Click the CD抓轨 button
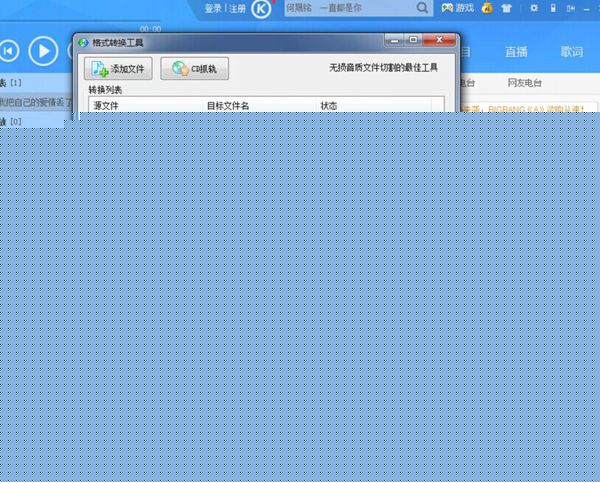 pyautogui.click(x=195, y=69)
